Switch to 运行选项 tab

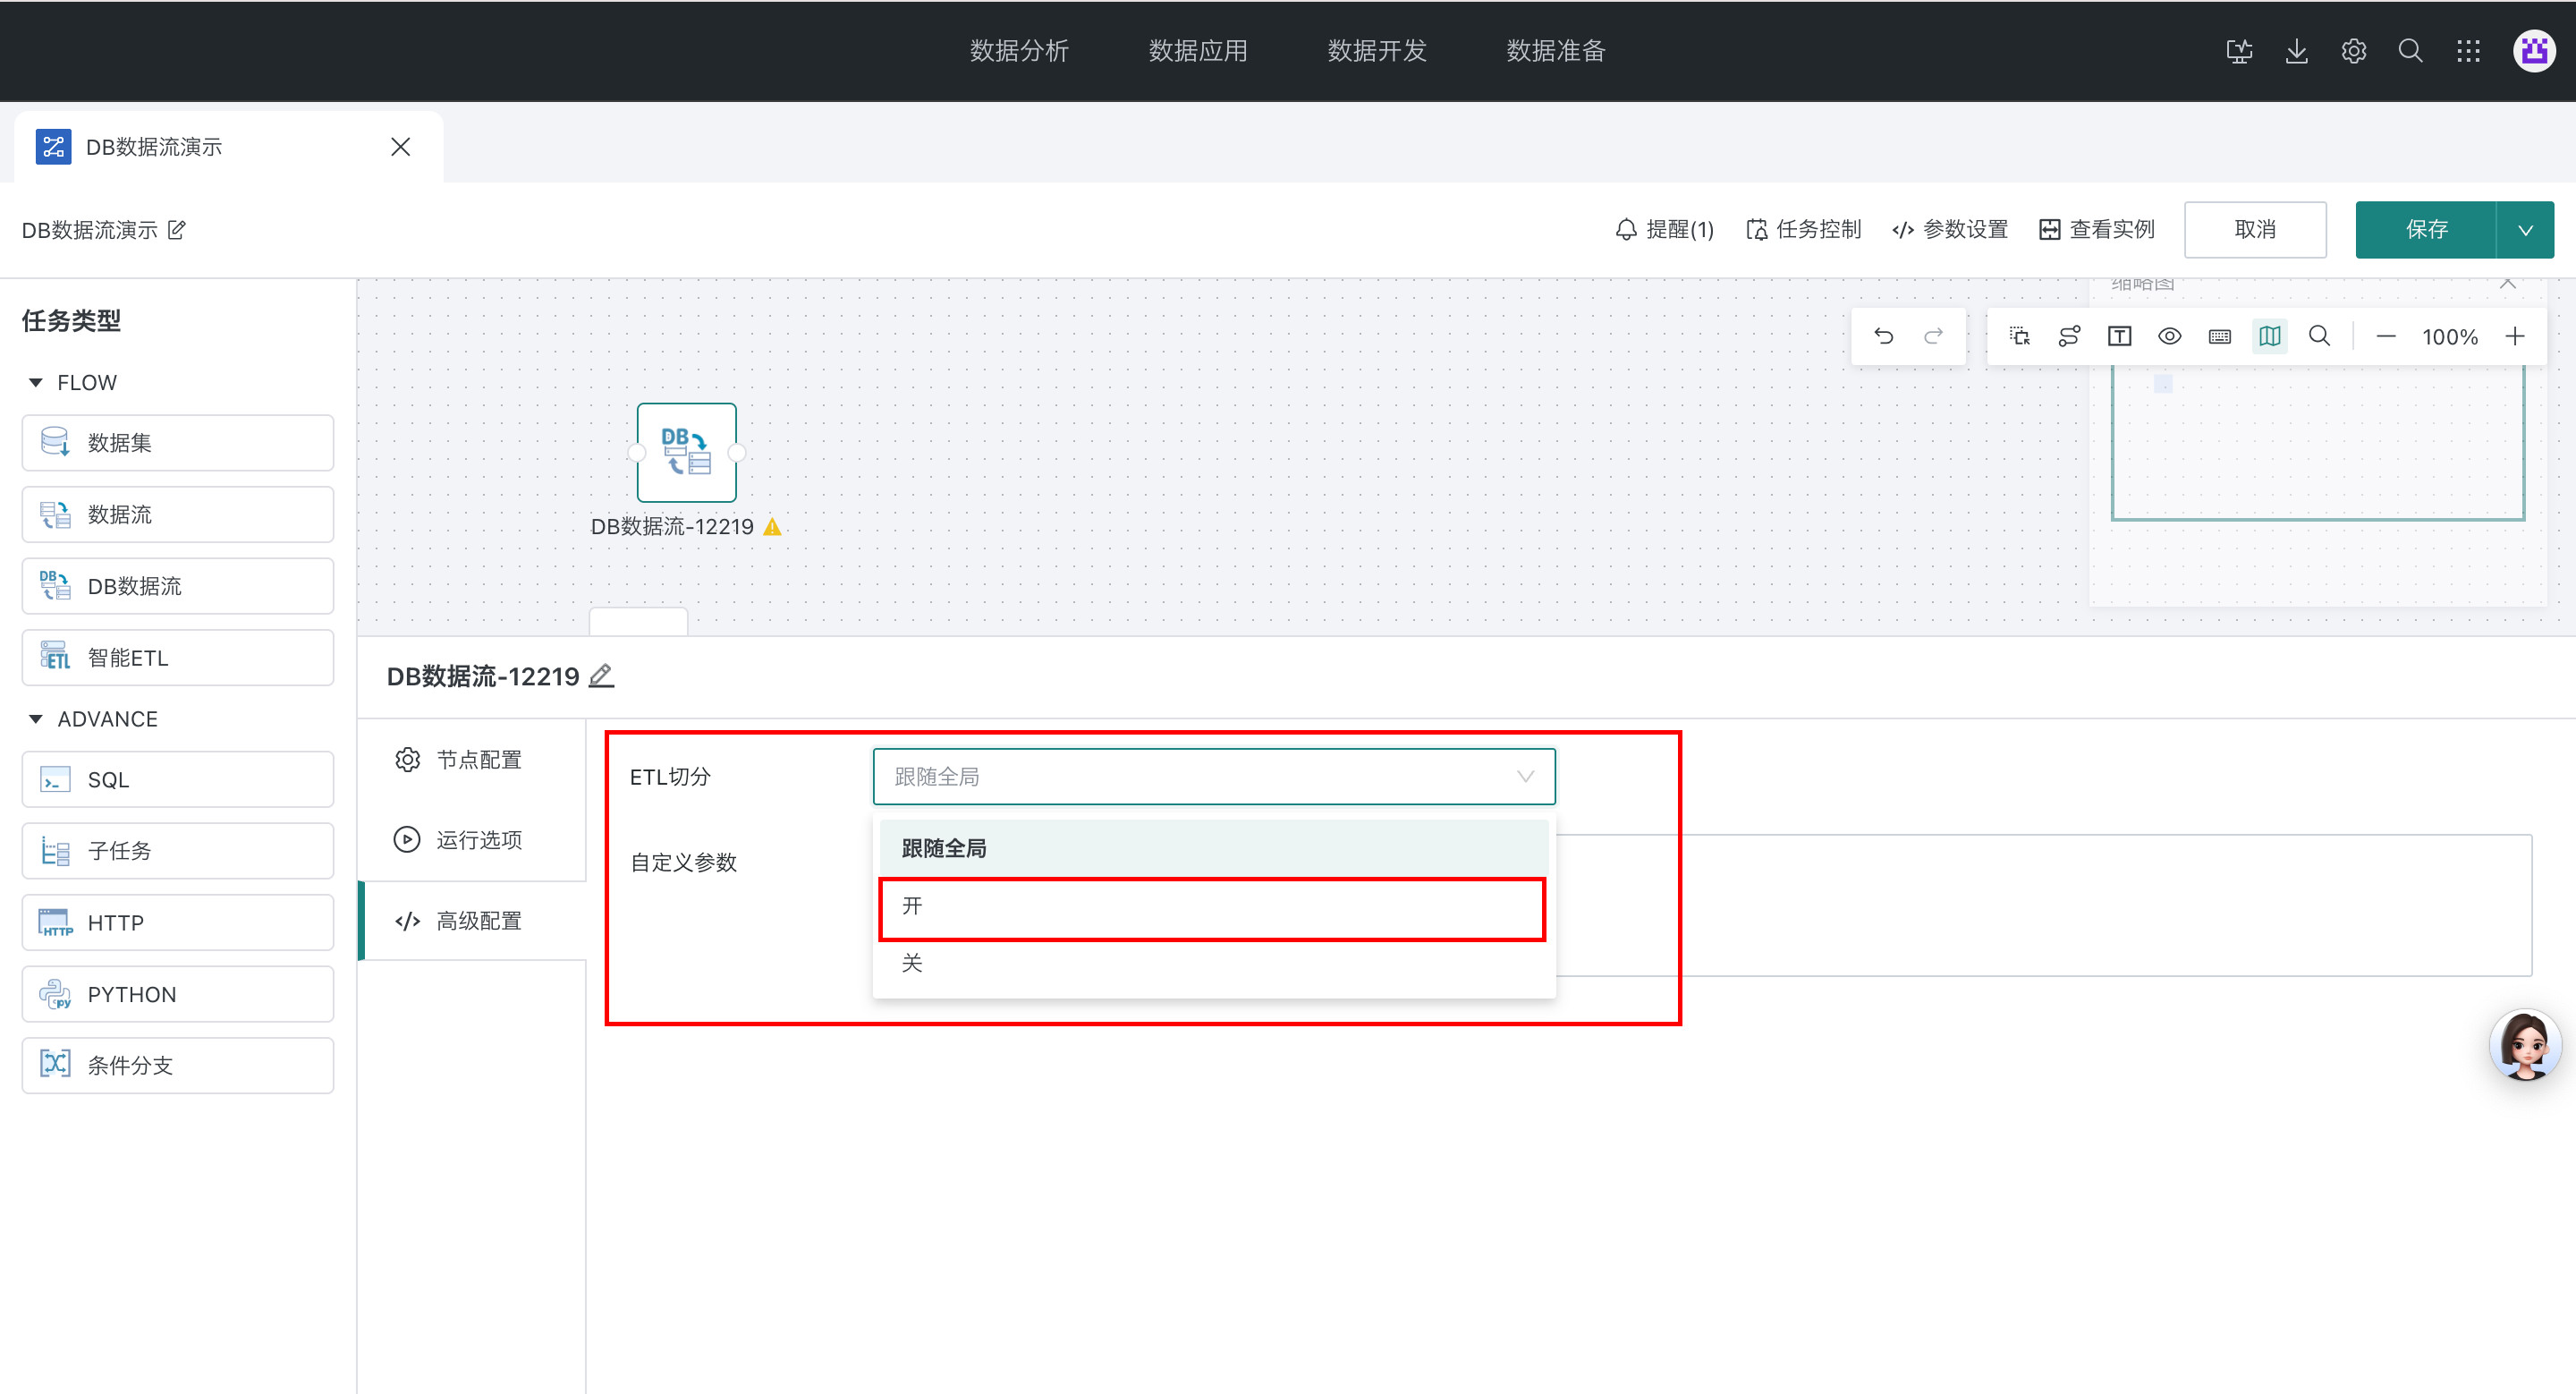click(478, 840)
